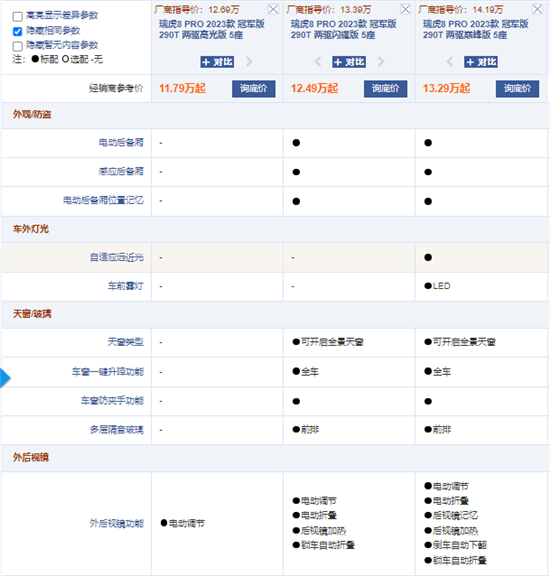Click the 注: 标配 选配 legend
The image size is (550, 576).
point(58,59)
